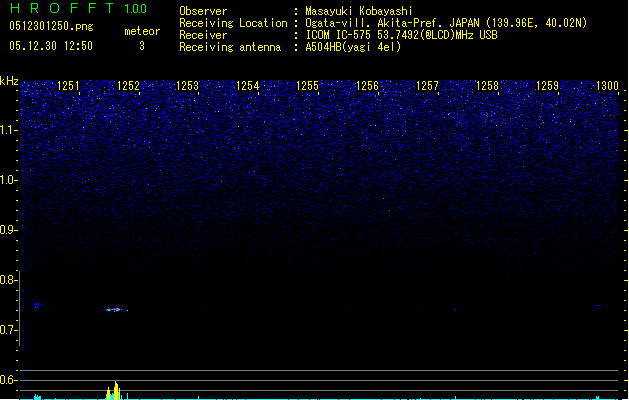Click the faint meteor echo near the left edge

tap(37, 305)
